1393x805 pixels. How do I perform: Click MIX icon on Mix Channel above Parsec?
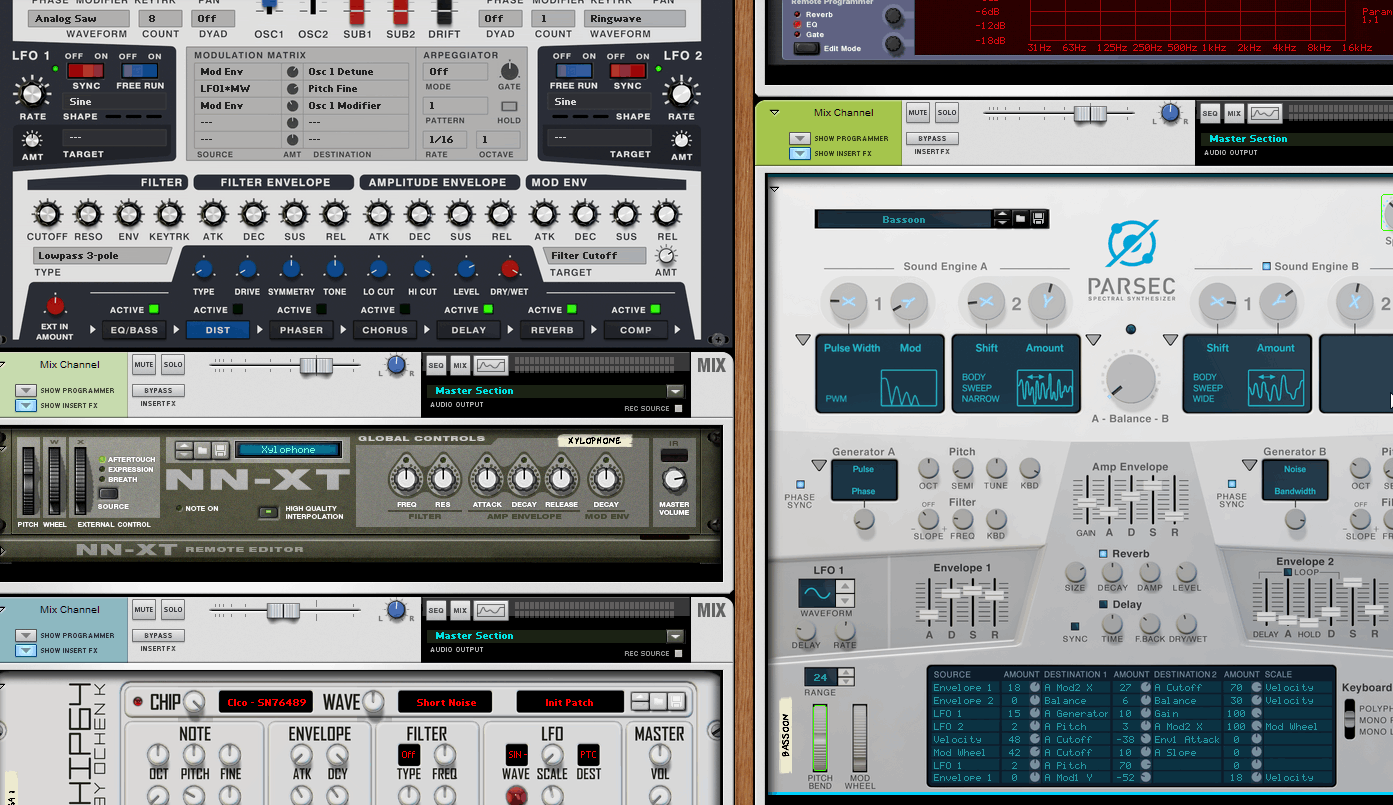tap(1234, 113)
